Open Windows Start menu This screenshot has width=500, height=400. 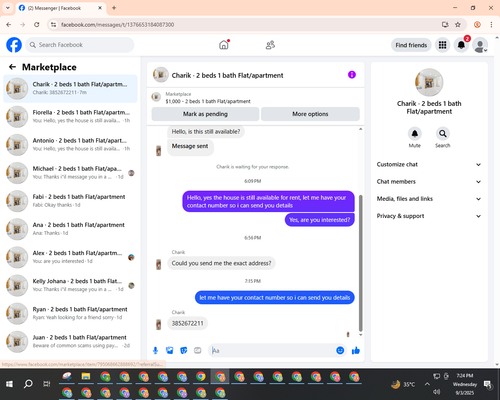point(9,384)
